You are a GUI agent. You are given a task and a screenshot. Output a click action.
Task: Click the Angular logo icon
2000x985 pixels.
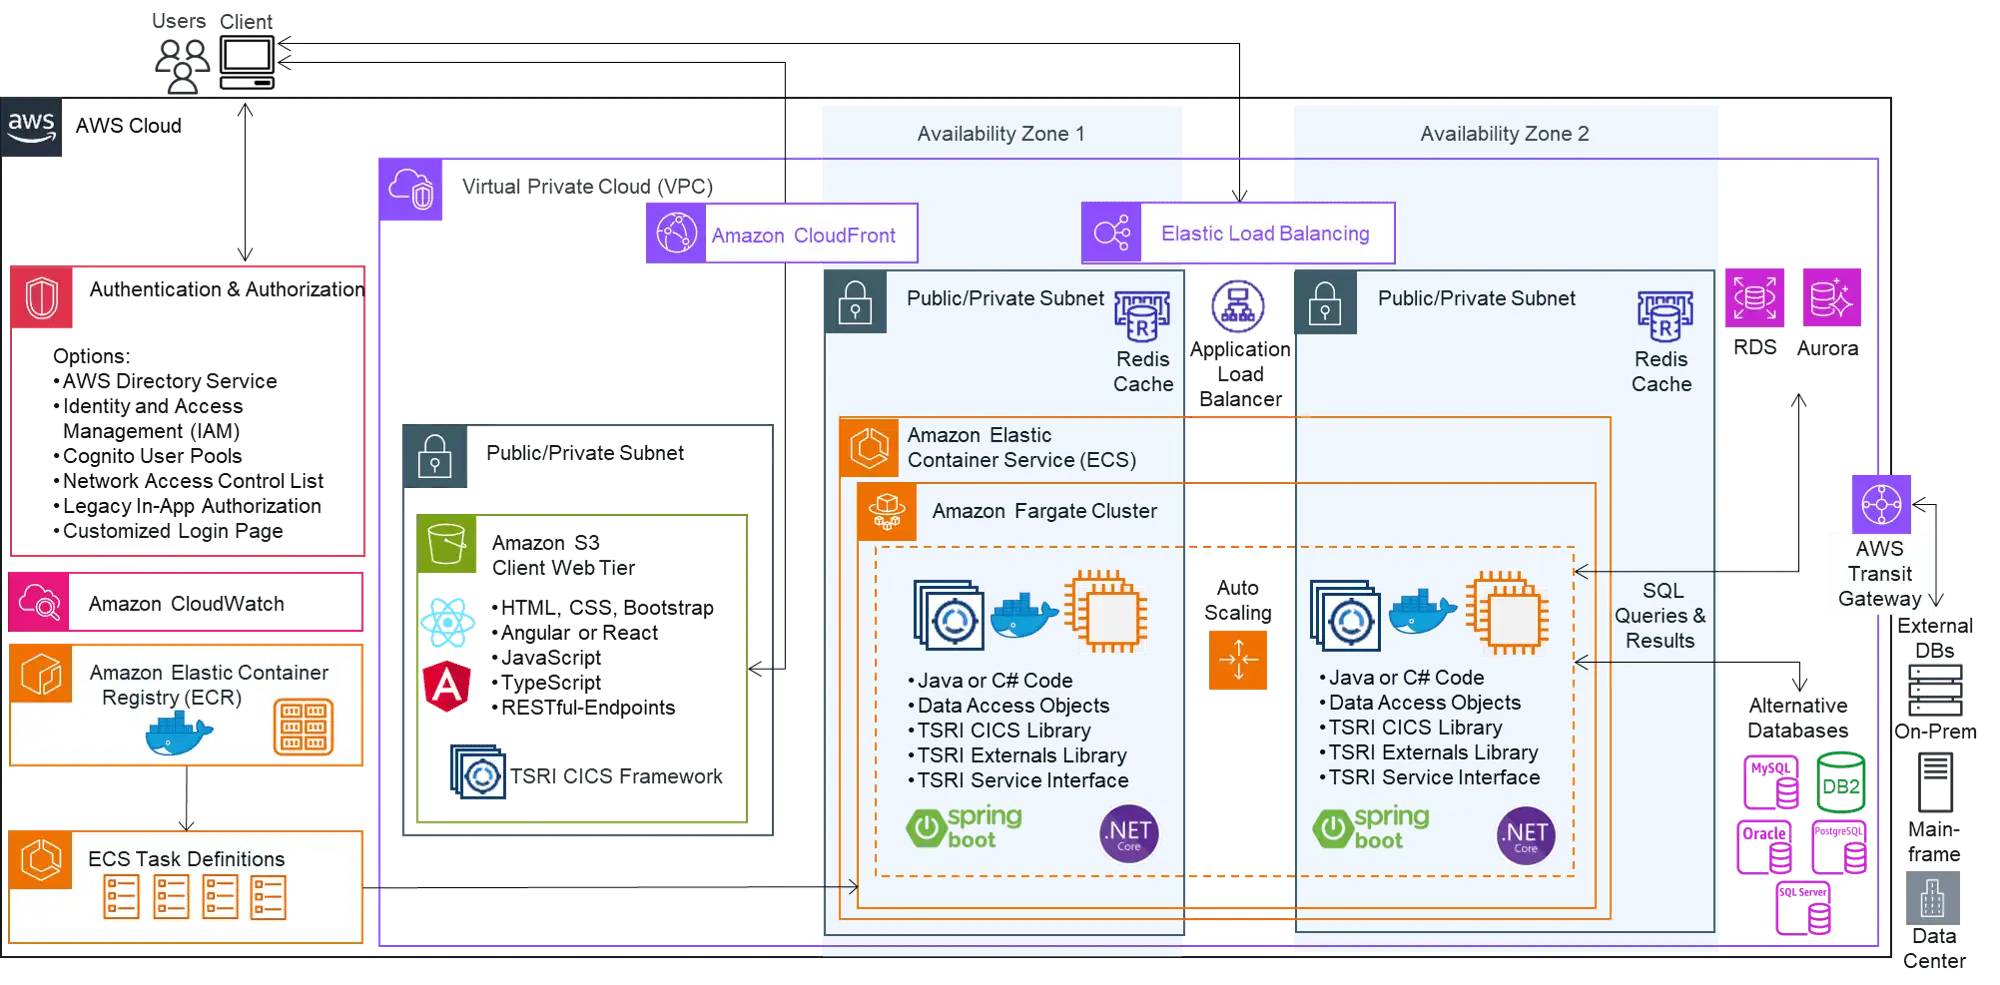coord(447,686)
